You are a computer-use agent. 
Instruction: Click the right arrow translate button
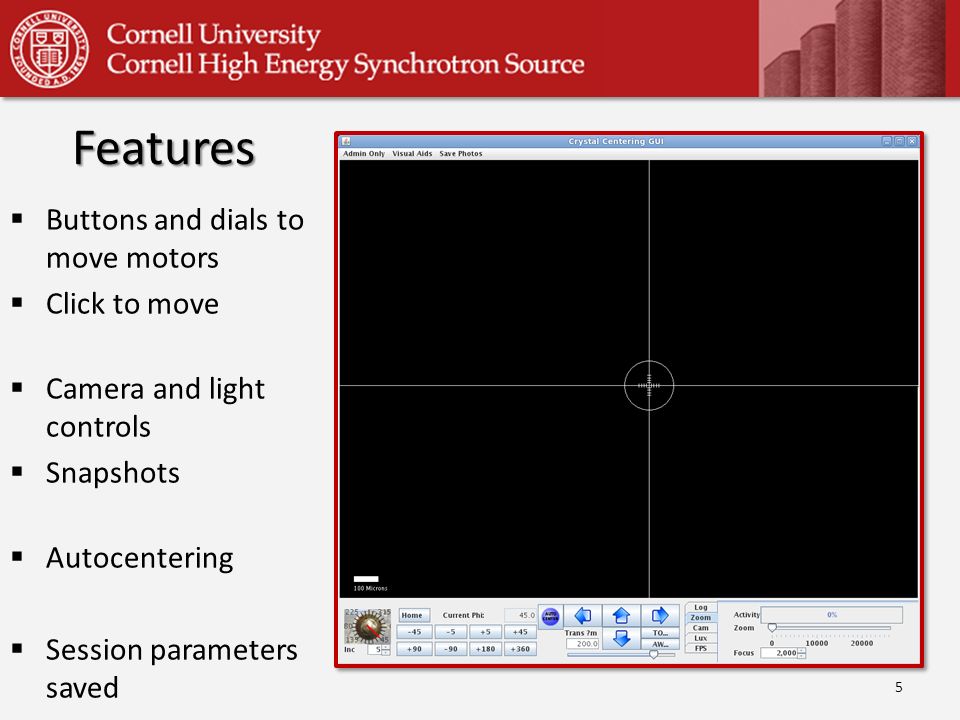coord(659,616)
